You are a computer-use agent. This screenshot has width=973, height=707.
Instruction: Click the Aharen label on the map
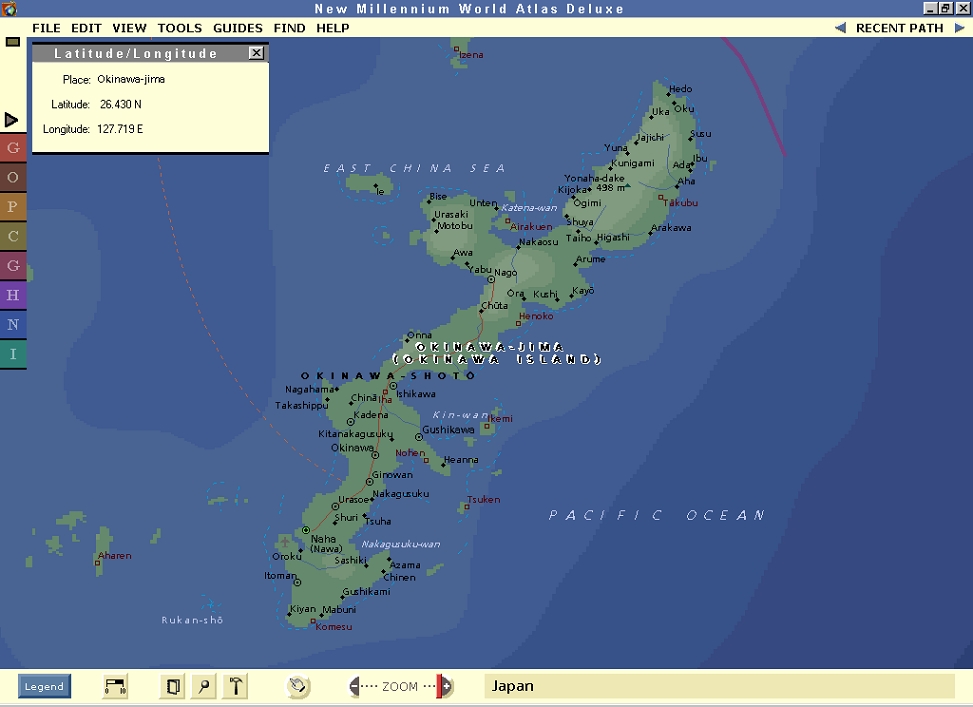(115, 556)
